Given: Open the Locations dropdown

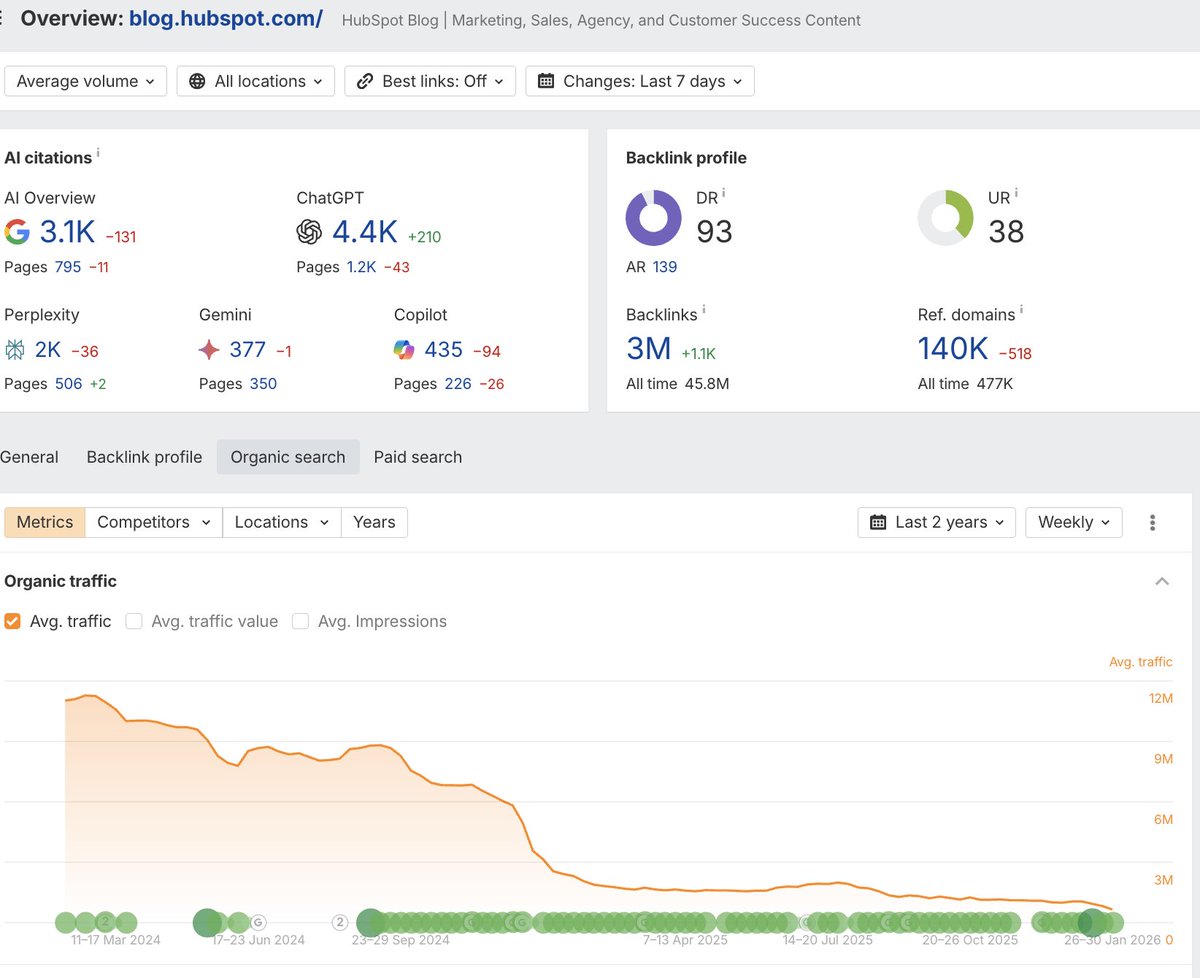Looking at the screenshot, I should click(281, 522).
